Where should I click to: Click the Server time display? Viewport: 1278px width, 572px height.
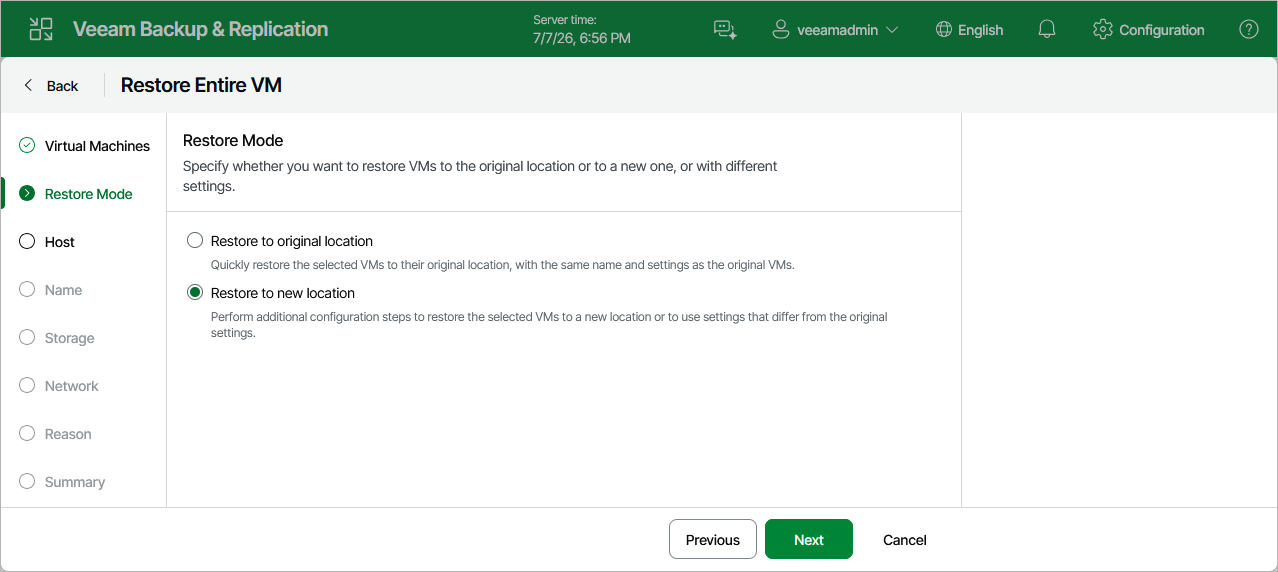click(582, 29)
